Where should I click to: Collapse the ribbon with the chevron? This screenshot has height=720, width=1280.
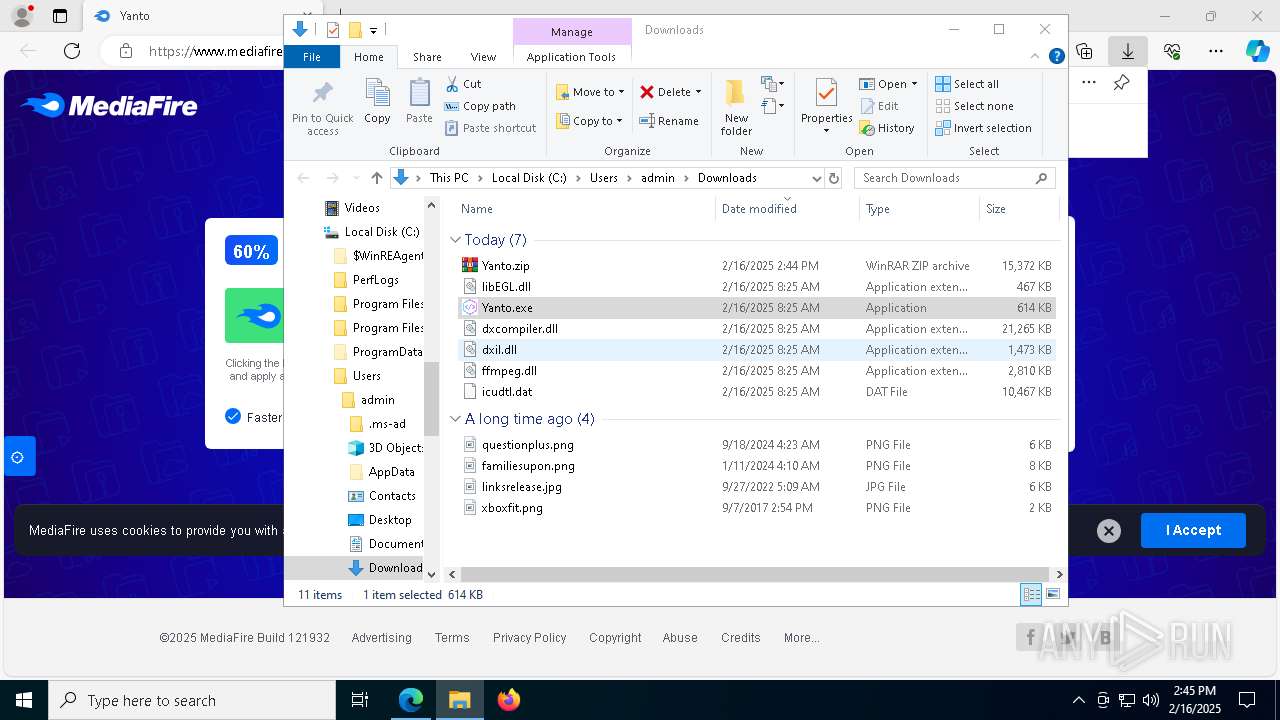[1036, 57]
